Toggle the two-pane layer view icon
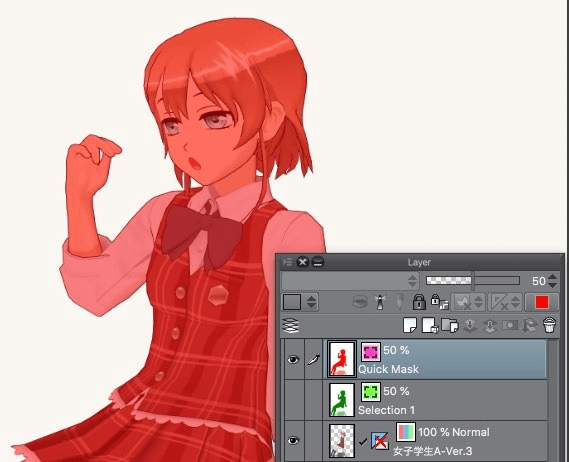Viewport: 569px width, 462px height. tap(291, 325)
